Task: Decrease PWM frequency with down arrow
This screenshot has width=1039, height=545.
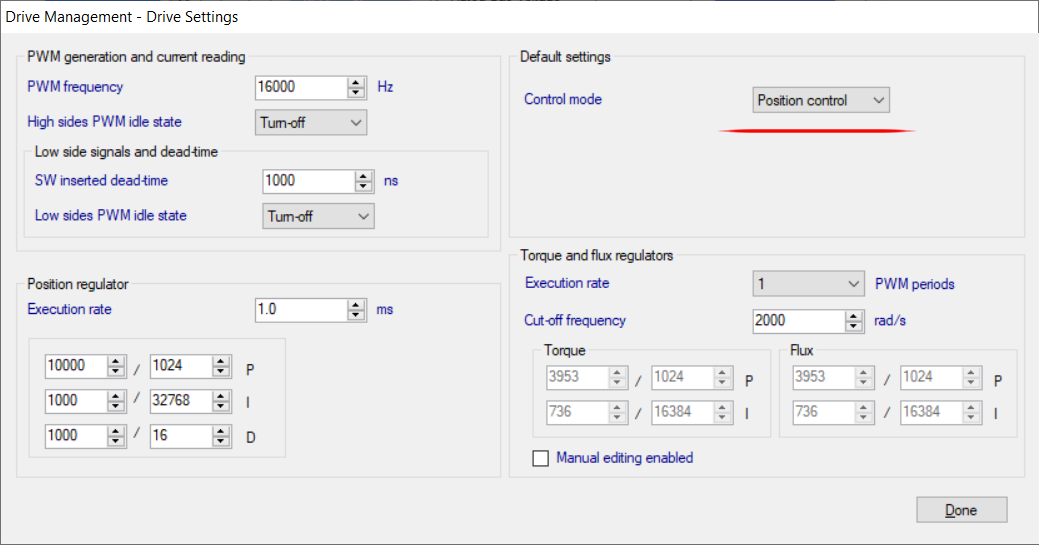Action: point(356,93)
